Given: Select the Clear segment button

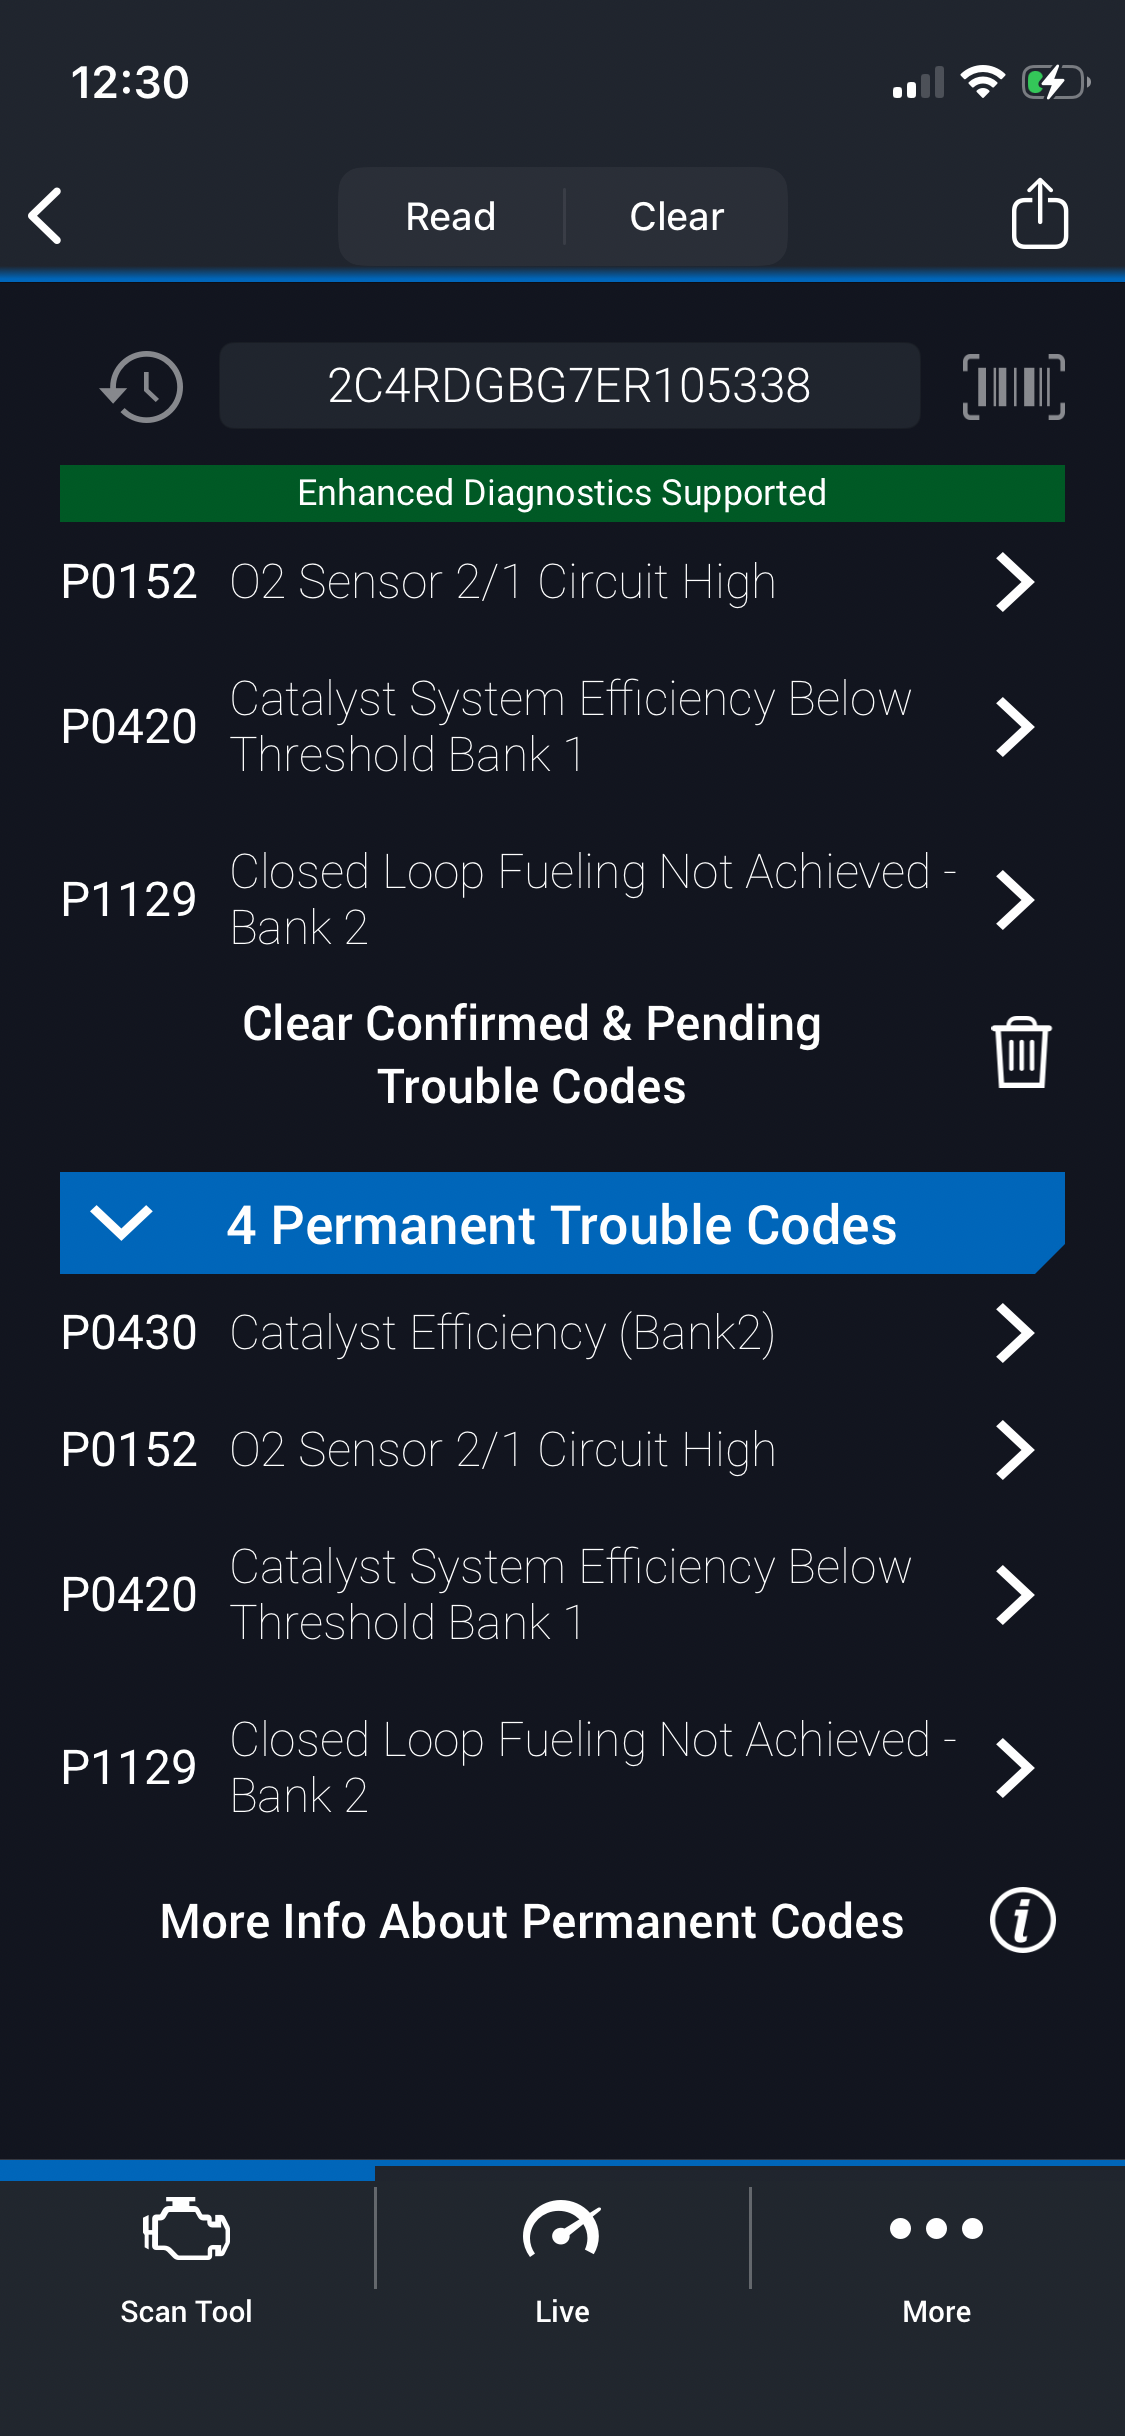Looking at the screenshot, I should click(x=677, y=216).
